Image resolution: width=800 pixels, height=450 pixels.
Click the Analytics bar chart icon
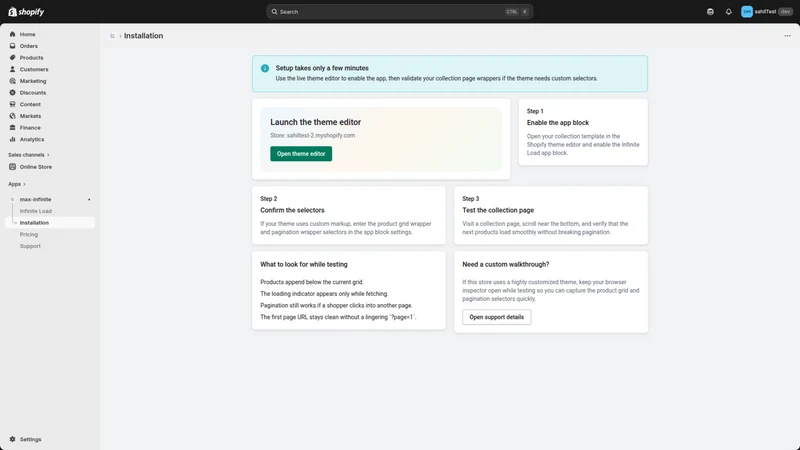pyautogui.click(x=12, y=139)
